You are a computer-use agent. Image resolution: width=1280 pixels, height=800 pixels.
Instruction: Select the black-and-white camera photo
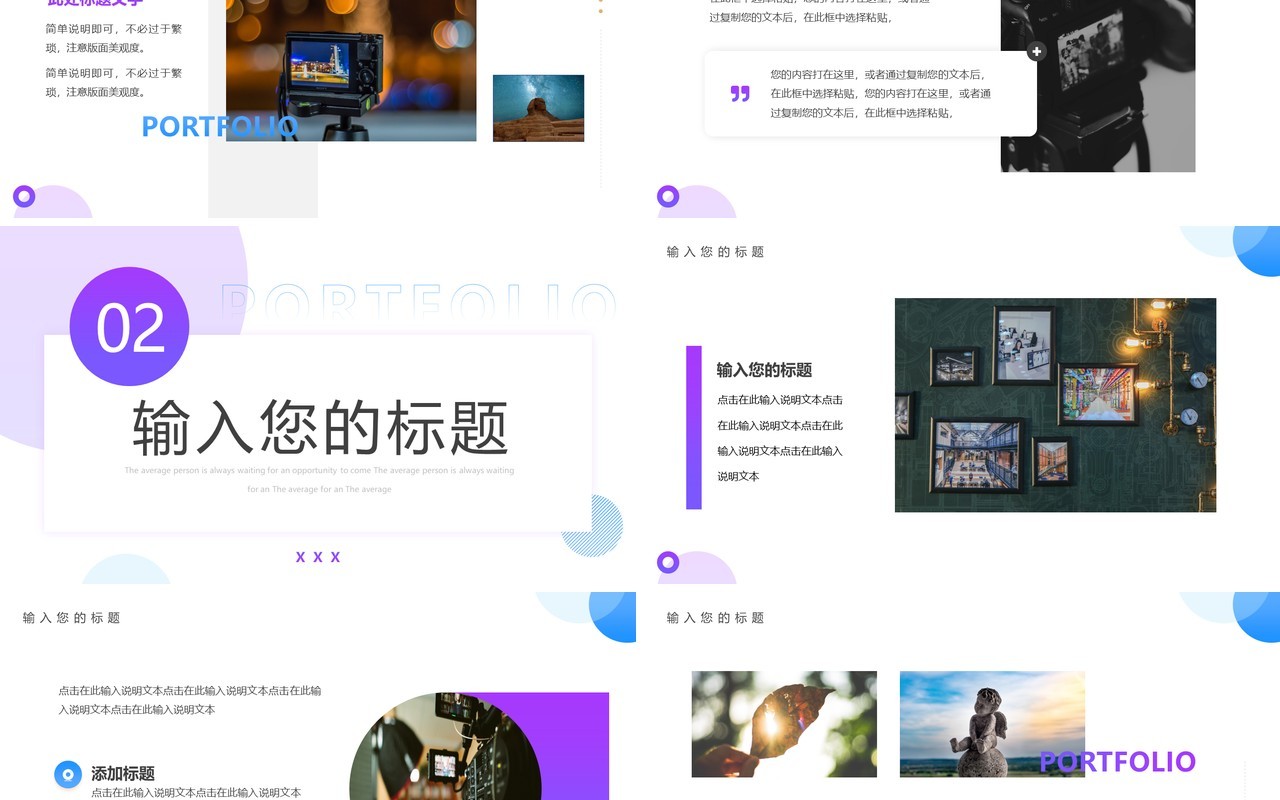[1098, 86]
